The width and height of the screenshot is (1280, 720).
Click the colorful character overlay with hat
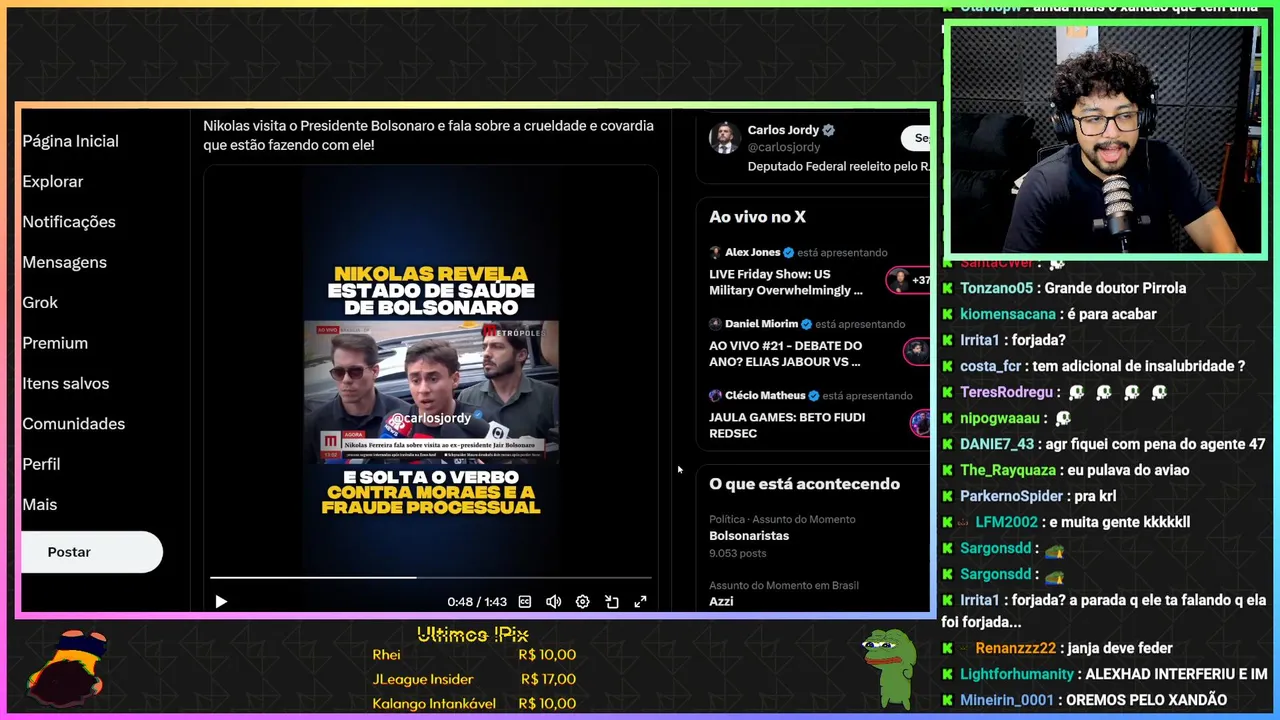coord(67,667)
